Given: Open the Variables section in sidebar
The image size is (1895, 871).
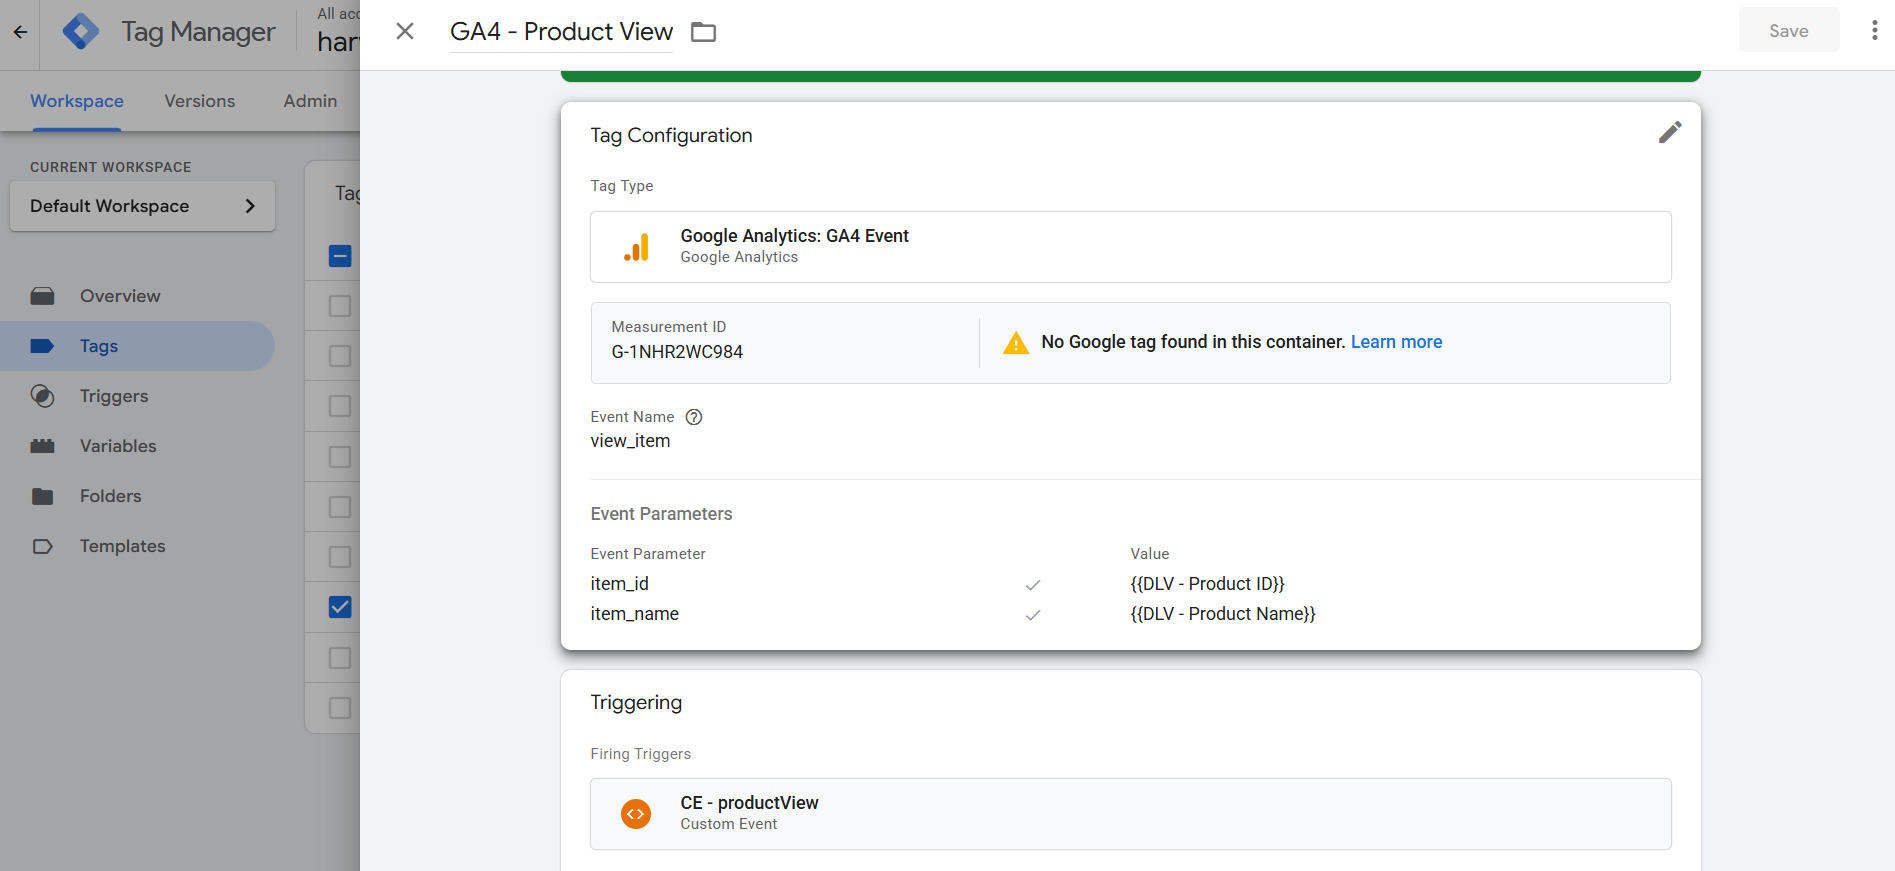Looking at the screenshot, I should pos(118,446).
